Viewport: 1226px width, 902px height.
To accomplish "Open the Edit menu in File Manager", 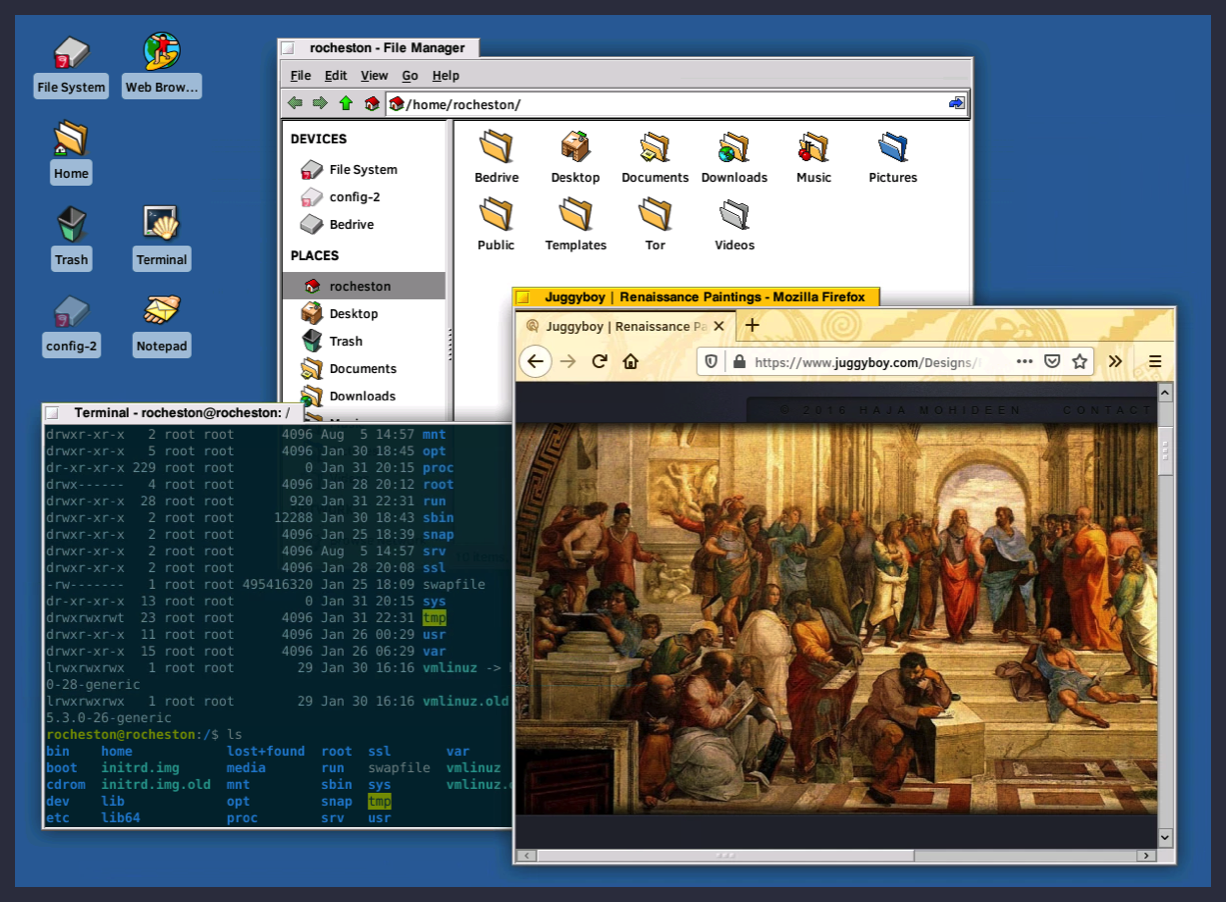I will tap(336, 75).
